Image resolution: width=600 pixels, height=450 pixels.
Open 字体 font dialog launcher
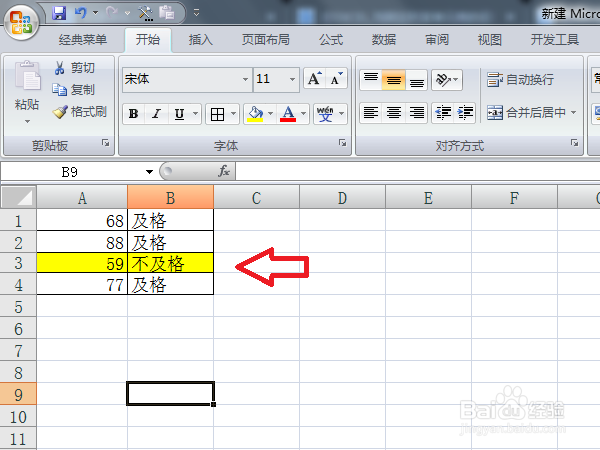(x=342, y=143)
